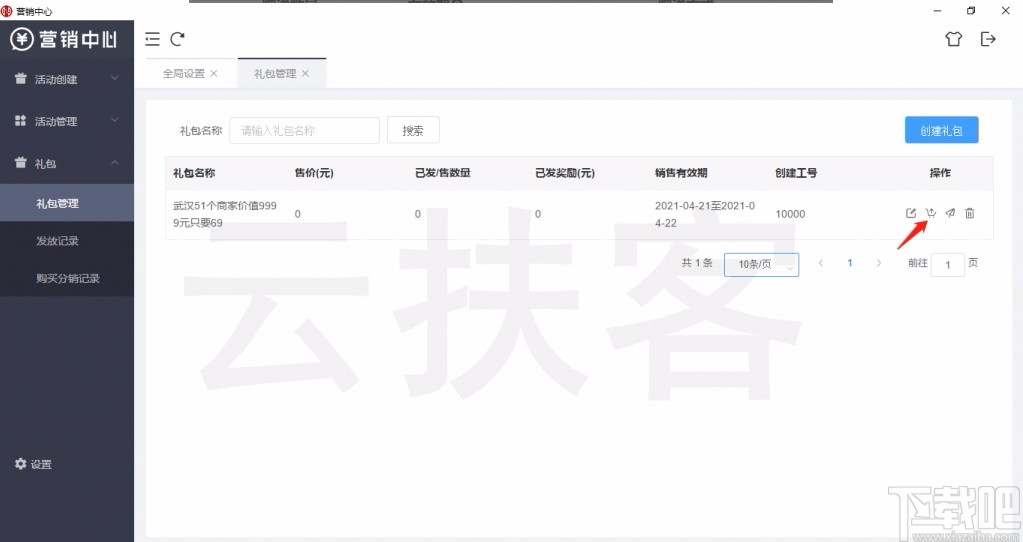This screenshot has width=1023, height=542.
Task: Go to the previous page arrow
Action: 821,263
